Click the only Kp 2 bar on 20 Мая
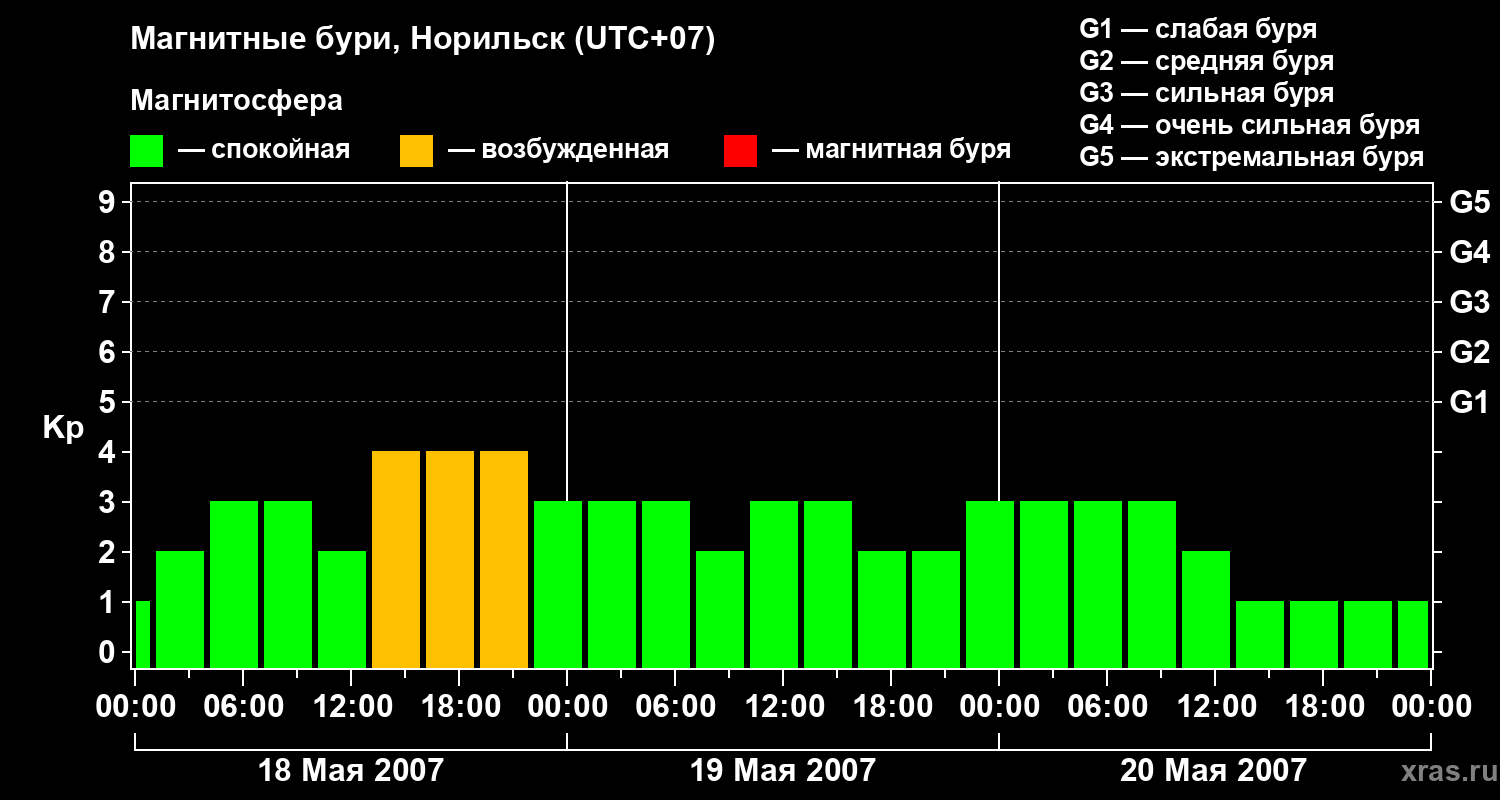This screenshot has width=1500, height=800. [x=1206, y=609]
